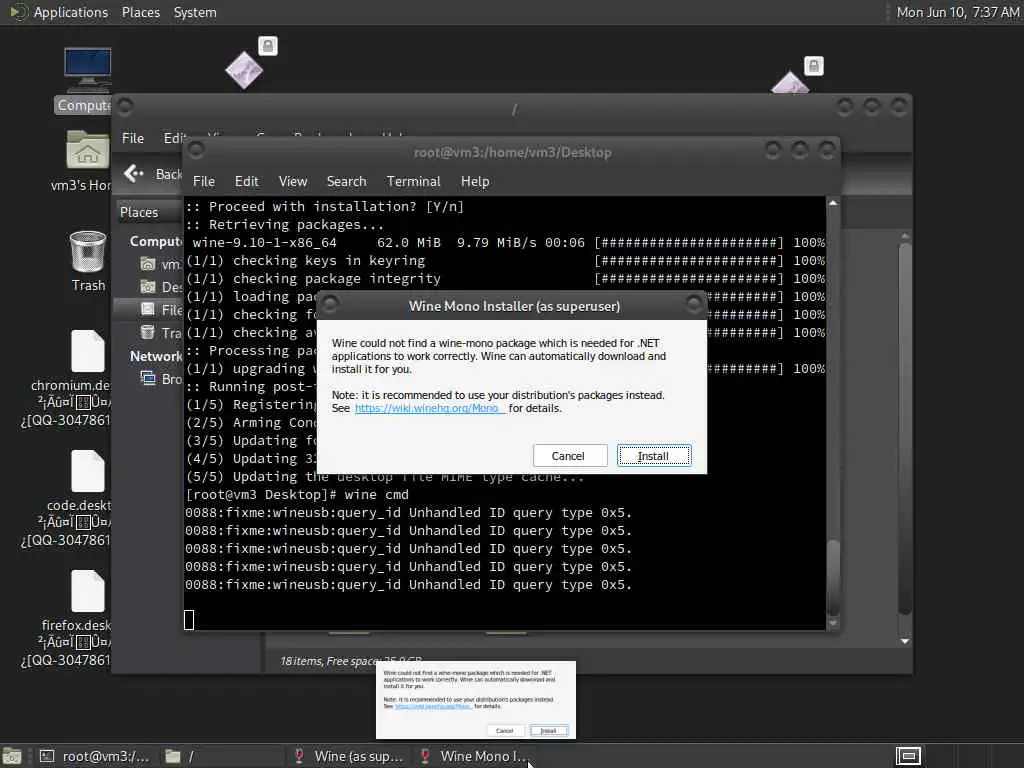Close the Wine Mono Installer dialog
This screenshot has height=768, width=1024.
tap(694, 303)
